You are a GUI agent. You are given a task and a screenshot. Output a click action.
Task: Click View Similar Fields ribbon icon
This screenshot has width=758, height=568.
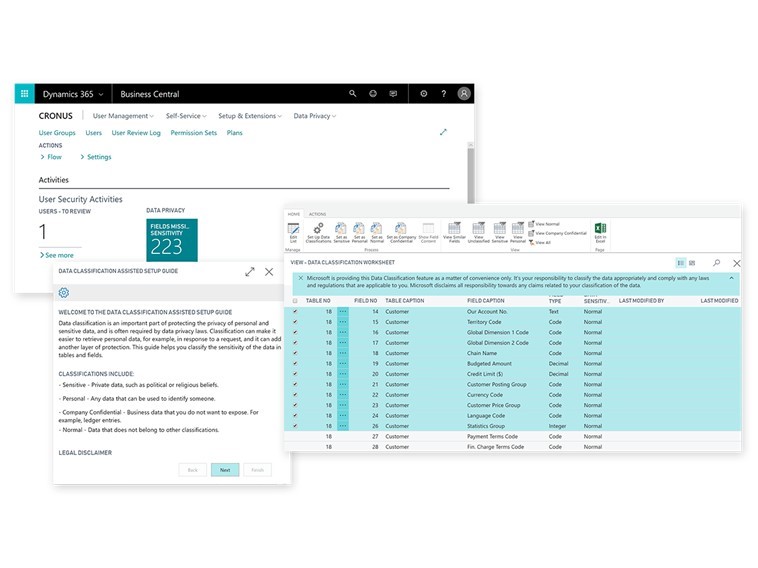point(454,232)
